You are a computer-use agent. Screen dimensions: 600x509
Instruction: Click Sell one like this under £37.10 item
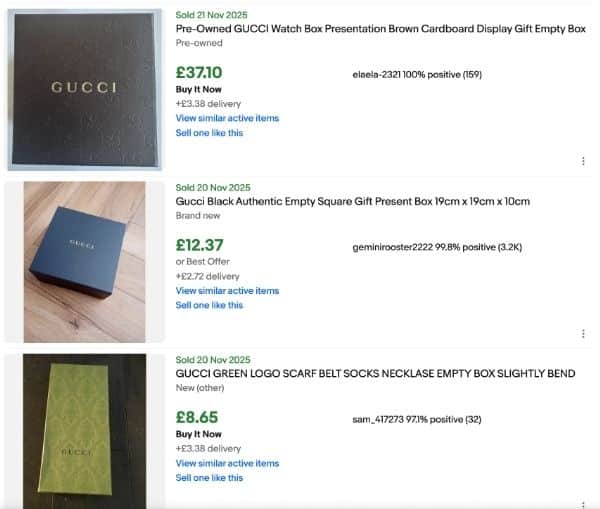[209, 133]
